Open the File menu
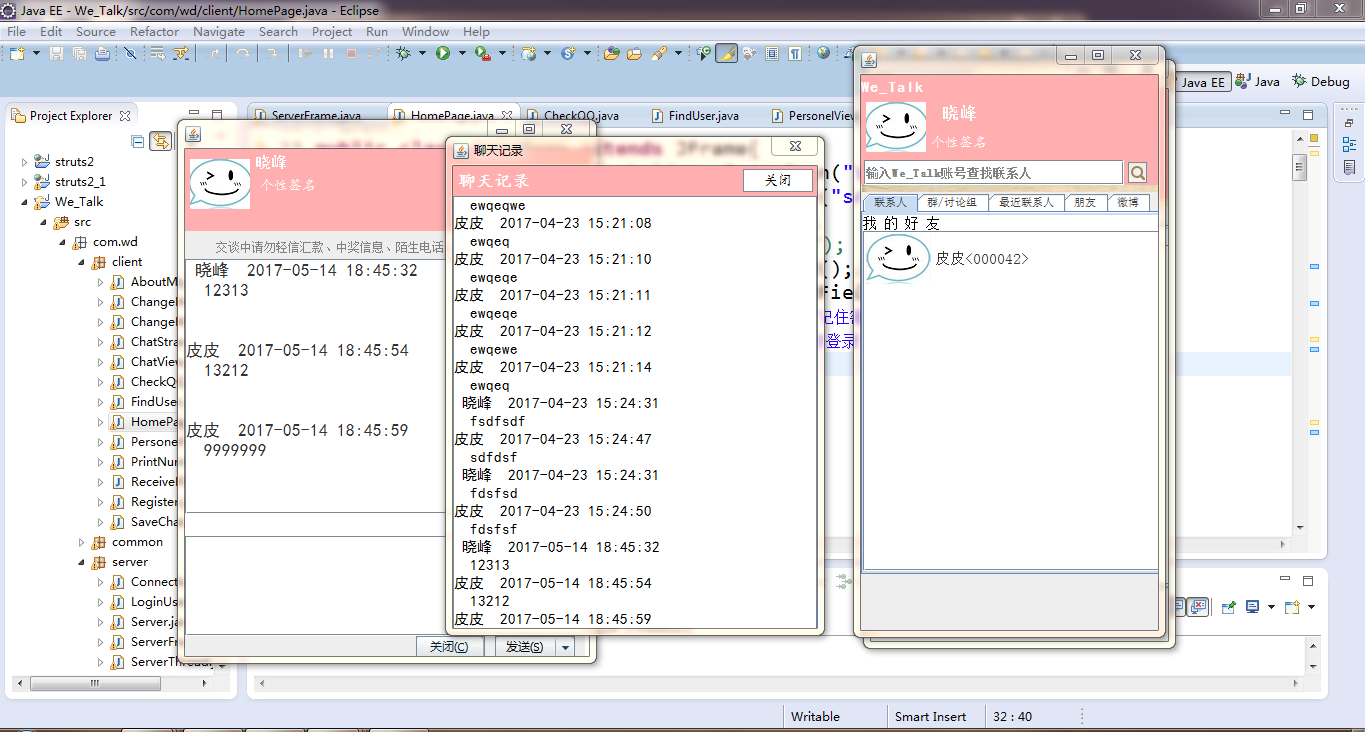The width and height of the screenshot is (1365, 732). click(x=16, y=31)
